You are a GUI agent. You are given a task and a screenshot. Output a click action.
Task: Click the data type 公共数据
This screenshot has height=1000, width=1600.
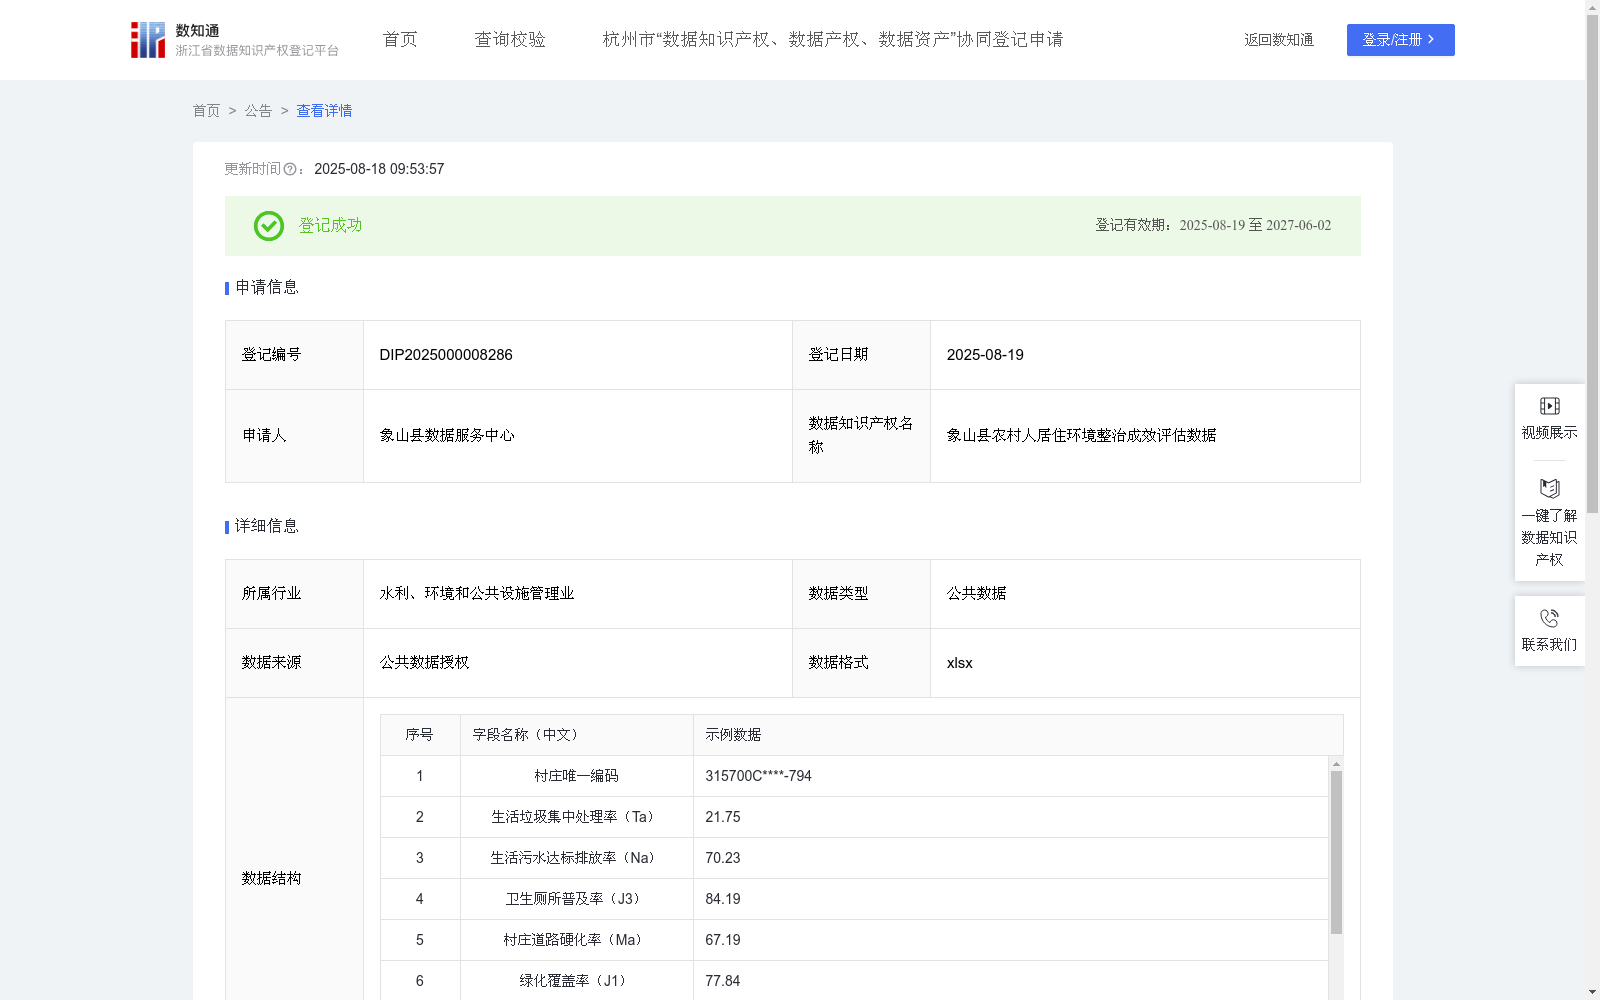point(976,594)
